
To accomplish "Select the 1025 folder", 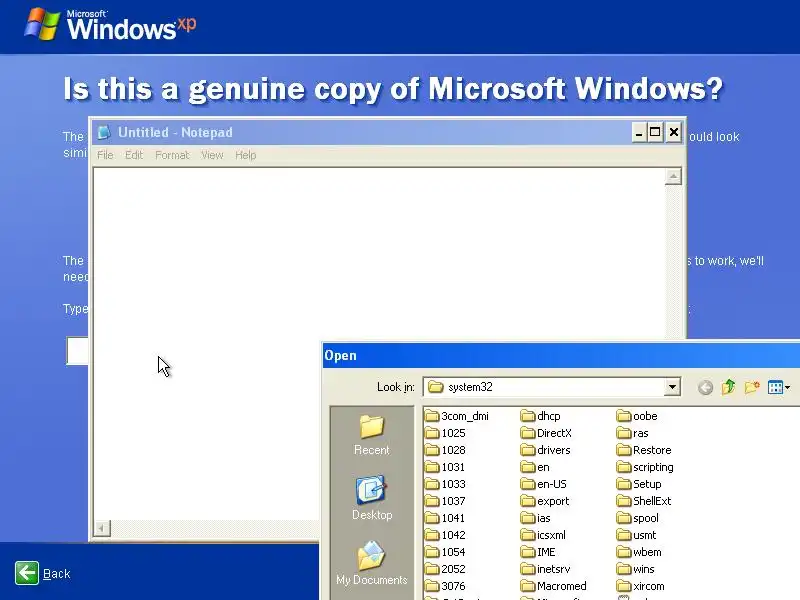I will tap(445, 433).
